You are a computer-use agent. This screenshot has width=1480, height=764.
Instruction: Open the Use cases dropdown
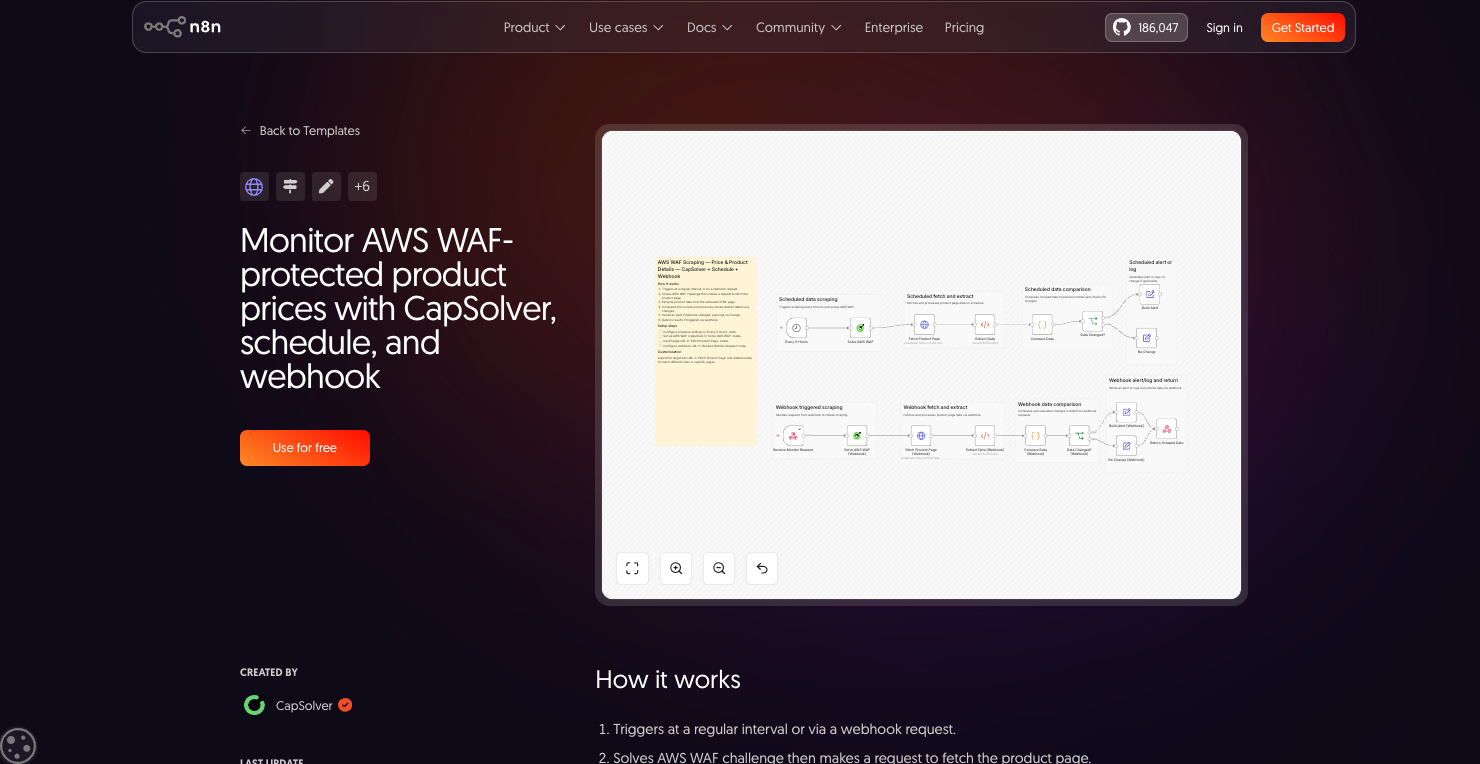pos(625,27)
